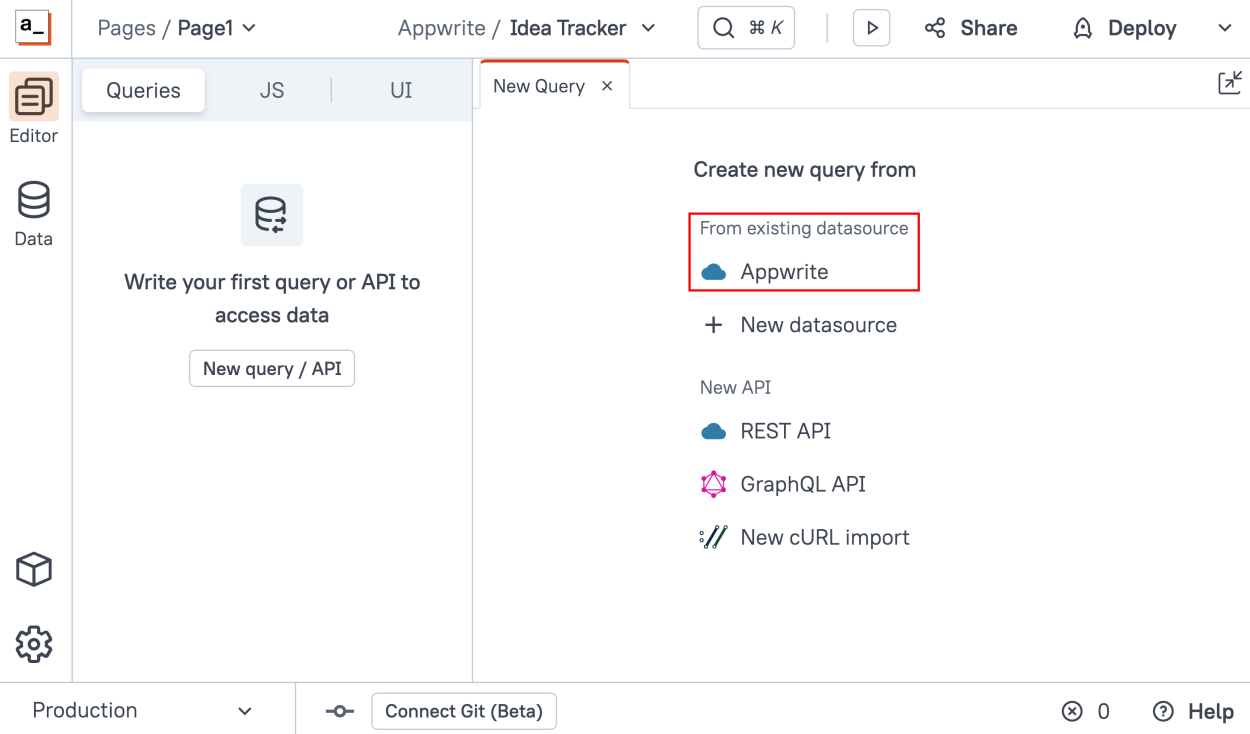Image resolution: width=1250 pixels, height=734 pixels.
Task: Expand the Deploy options chevron
Action: coord(1225,28)
